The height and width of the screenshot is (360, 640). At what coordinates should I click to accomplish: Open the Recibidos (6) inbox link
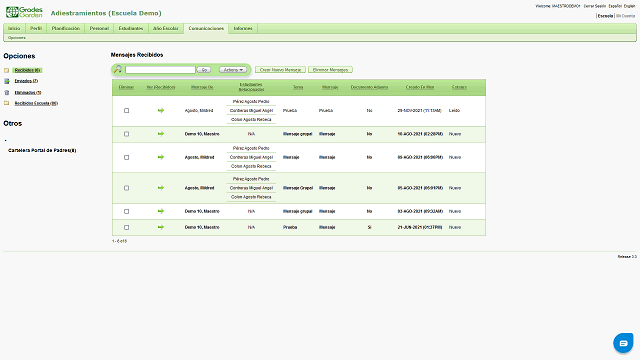click(x=27, y=70)
